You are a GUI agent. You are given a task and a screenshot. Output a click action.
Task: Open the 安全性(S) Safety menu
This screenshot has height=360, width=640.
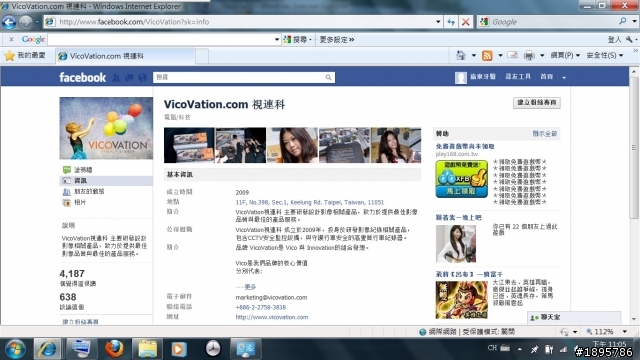coord(604,55)
